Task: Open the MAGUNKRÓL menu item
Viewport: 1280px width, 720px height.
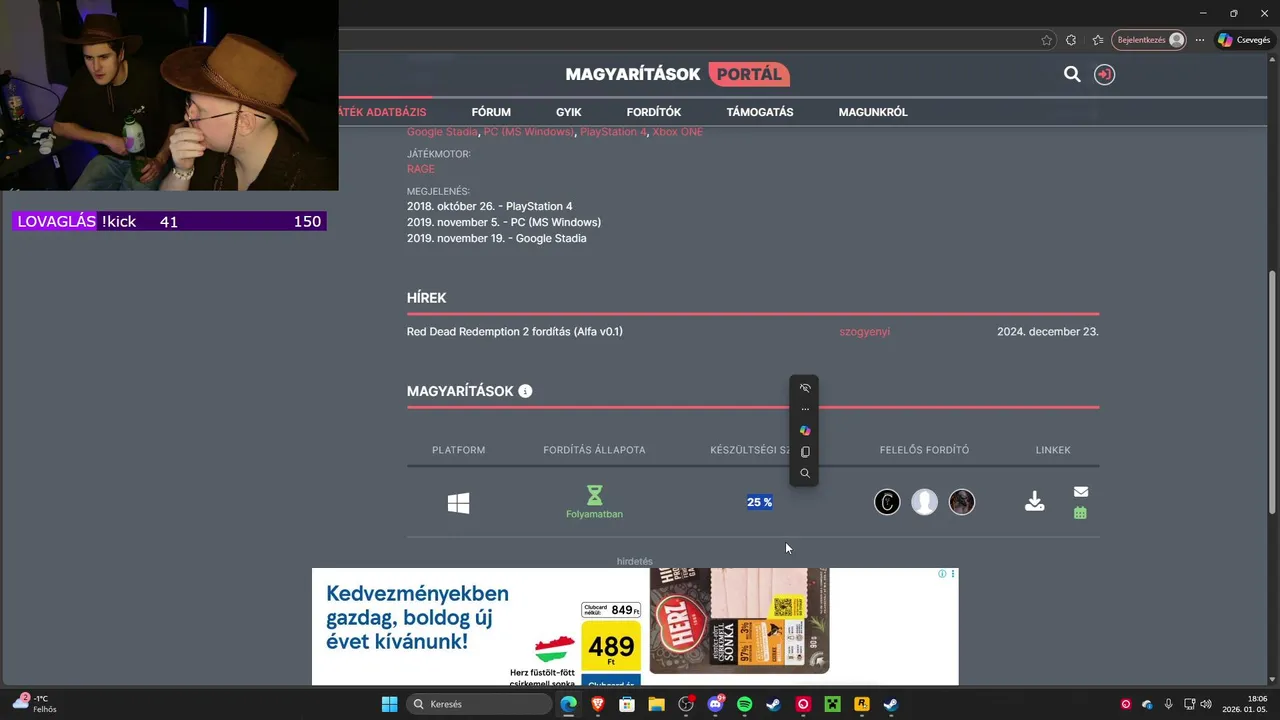Action: [873, 112]
